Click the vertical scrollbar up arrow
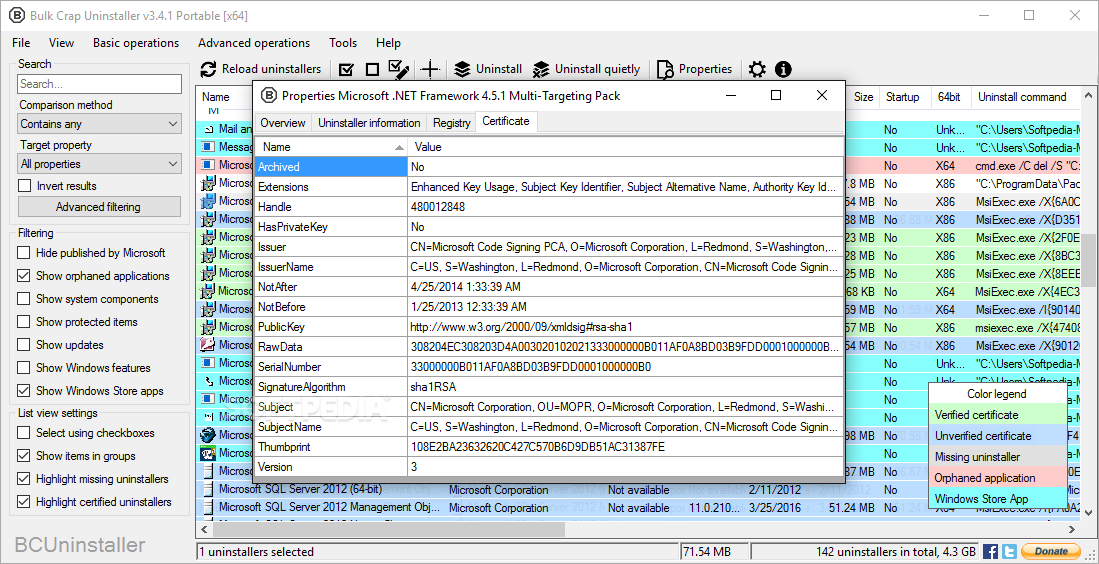1099x564 pixels. [1087, 95]
